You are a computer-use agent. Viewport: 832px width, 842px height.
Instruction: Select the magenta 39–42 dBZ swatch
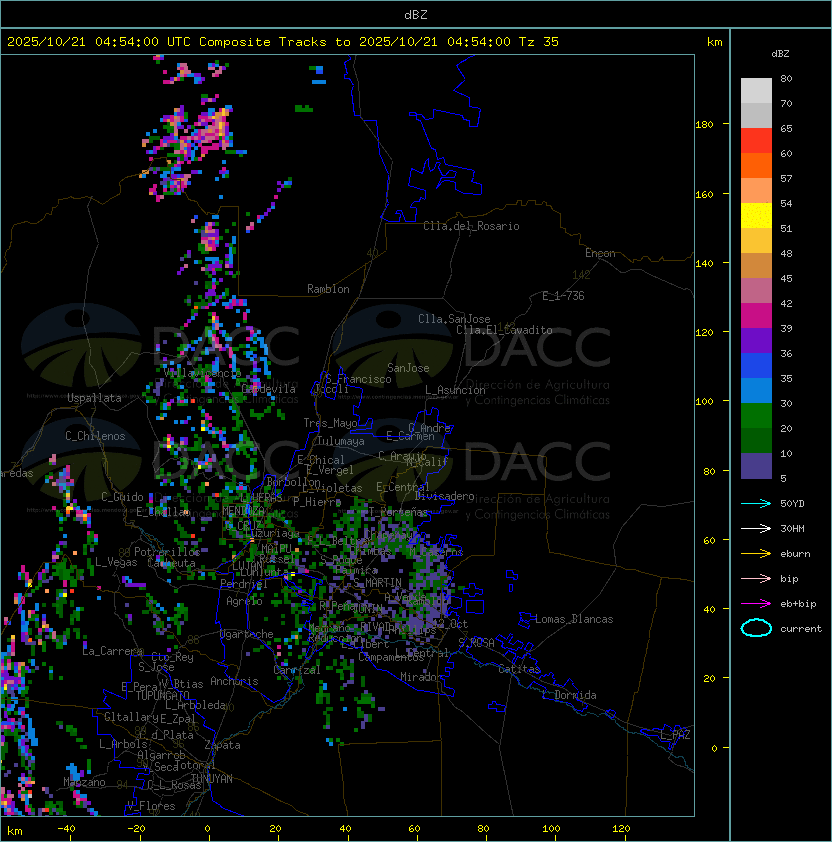coord(756,315)
